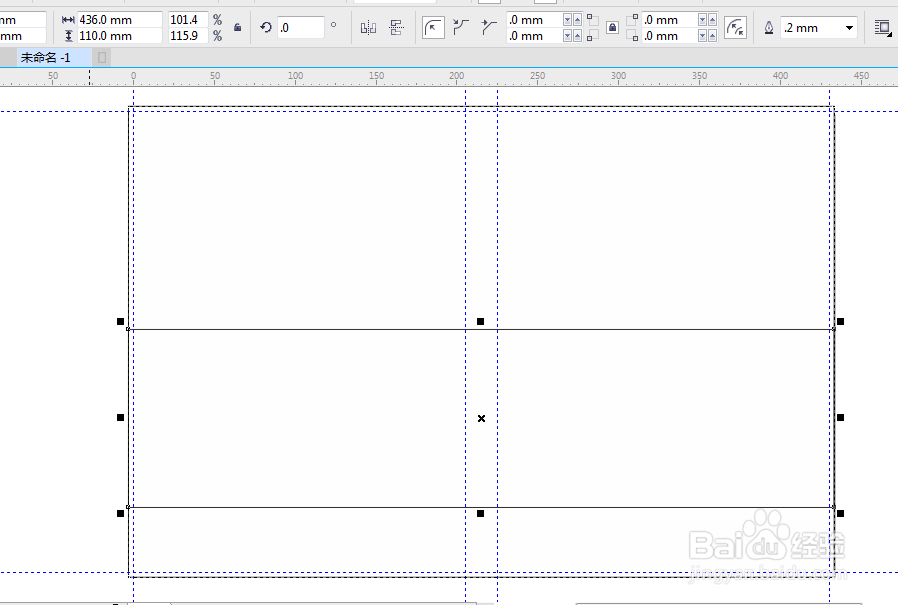Viewport: 898px width, 605px height.
Task: Click the rotation angle input field
Action: coord(301,28)
